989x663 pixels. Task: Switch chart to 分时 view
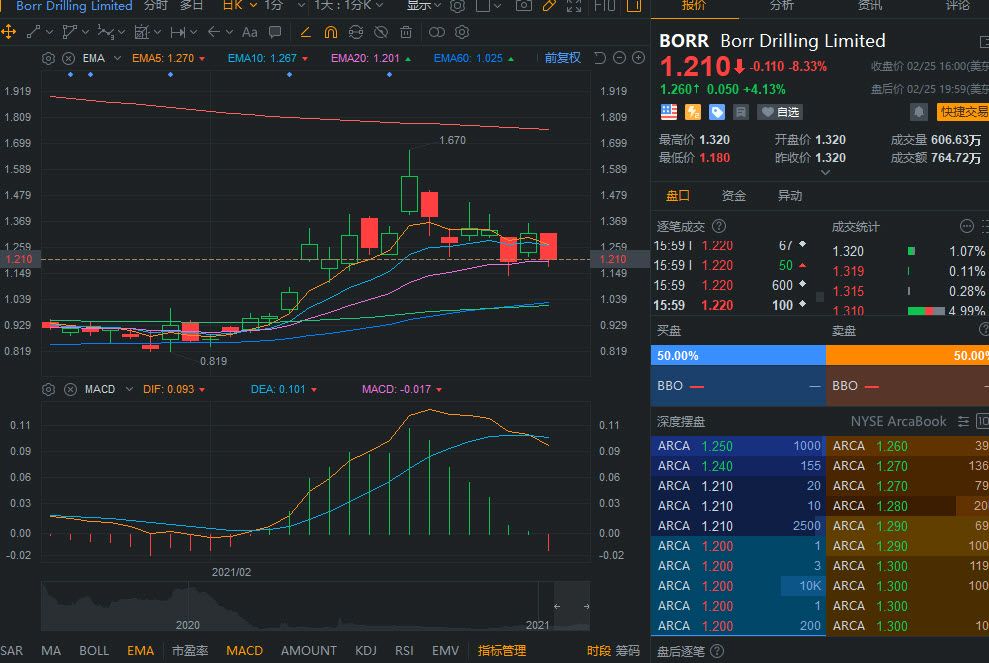tap(155, 6)
